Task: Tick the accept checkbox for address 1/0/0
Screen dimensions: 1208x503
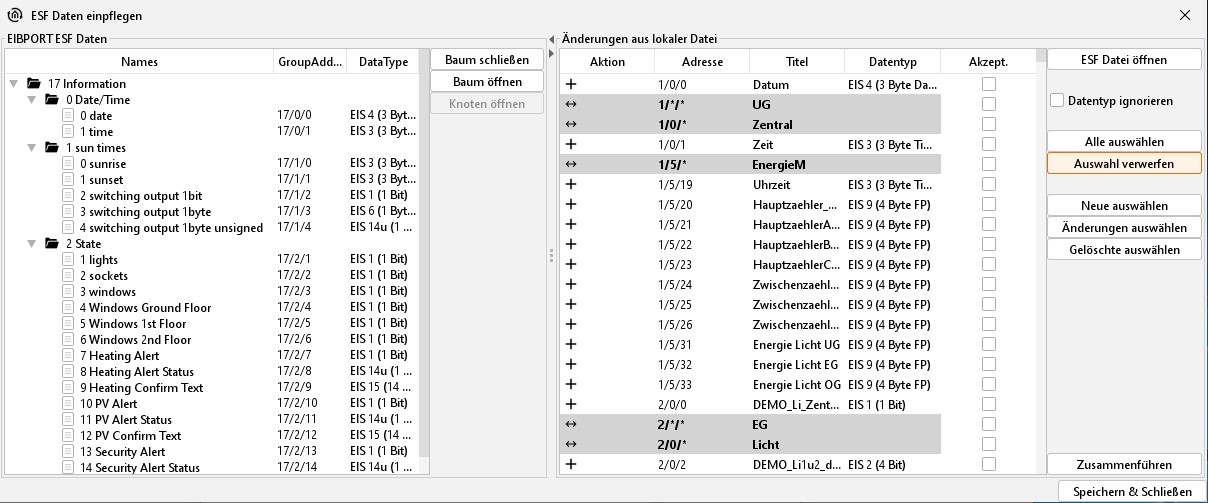Action: tap(989, 85)
